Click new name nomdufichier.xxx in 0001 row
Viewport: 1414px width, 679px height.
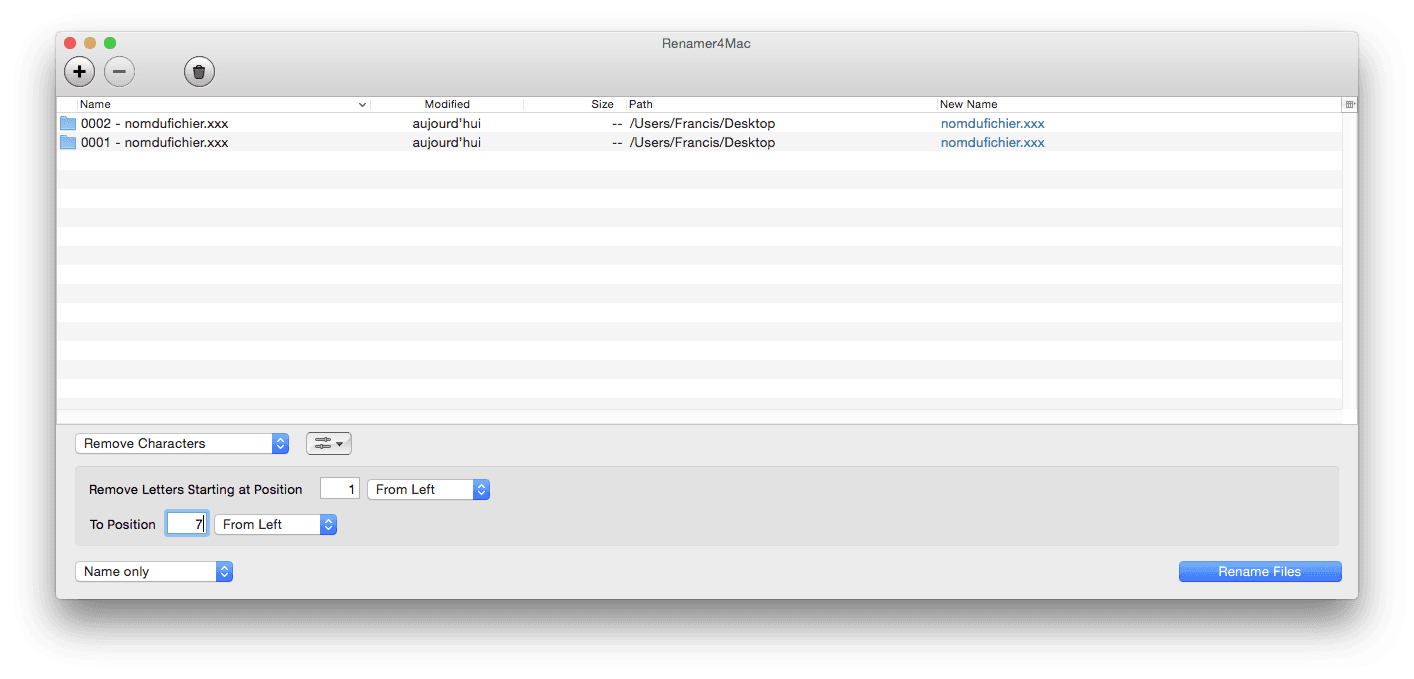tap(993, 142)
